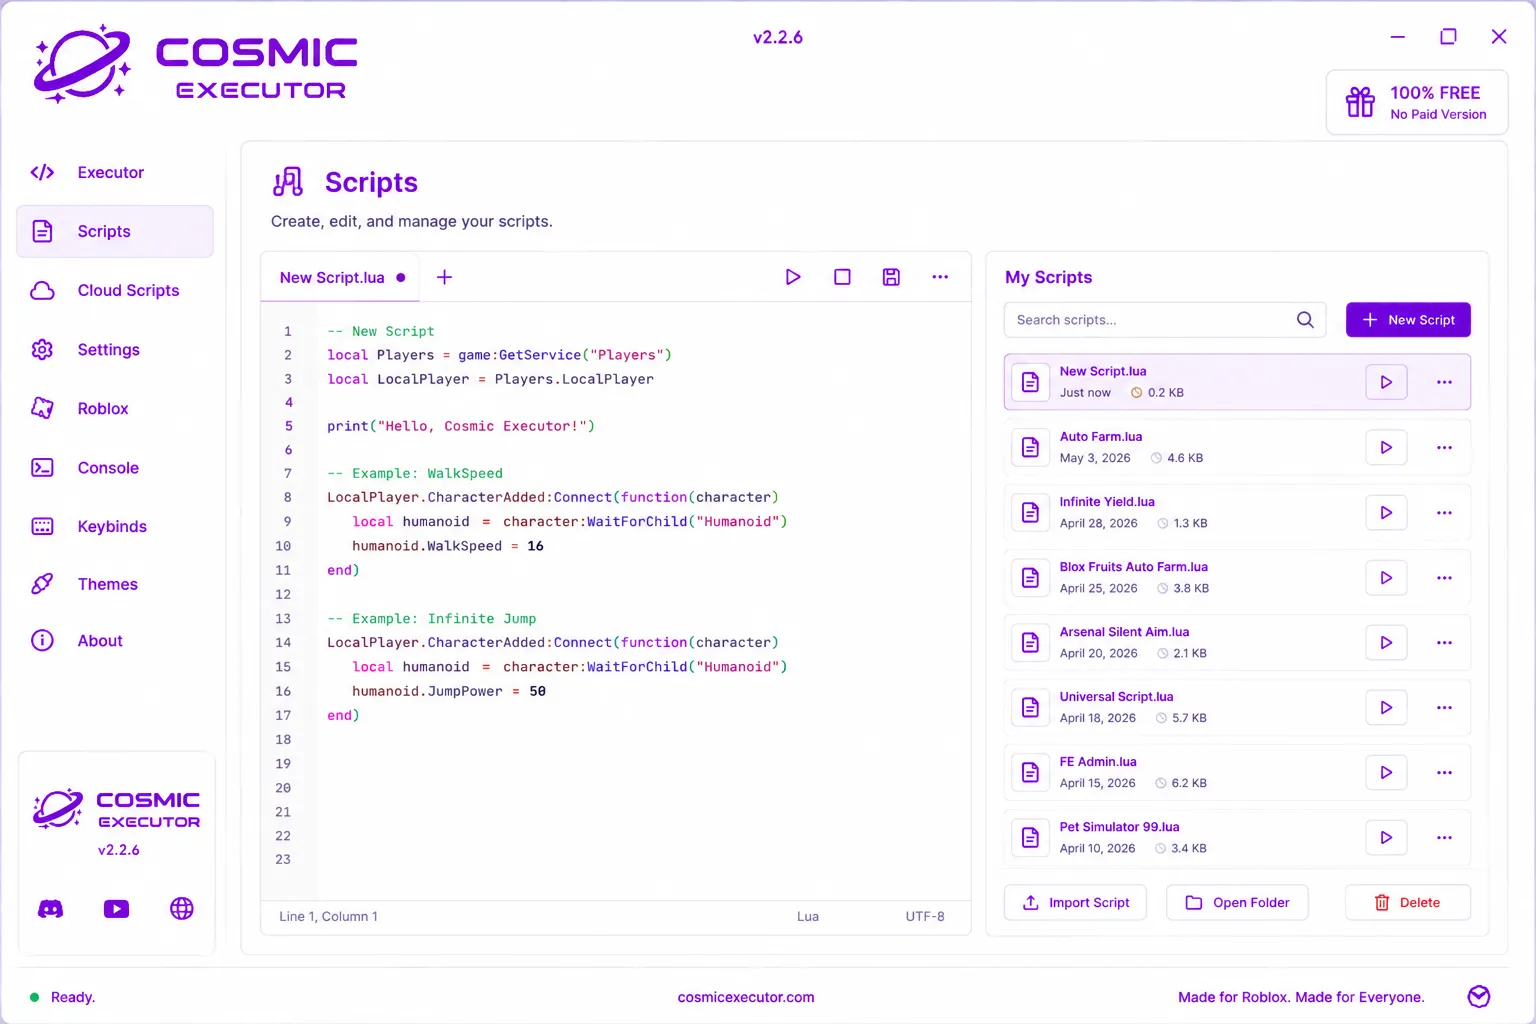The width and height of the screenshot is (1536, 1024).
Task: Run Arsenal Silent Aim.lua script
Action: point(1386,642)
